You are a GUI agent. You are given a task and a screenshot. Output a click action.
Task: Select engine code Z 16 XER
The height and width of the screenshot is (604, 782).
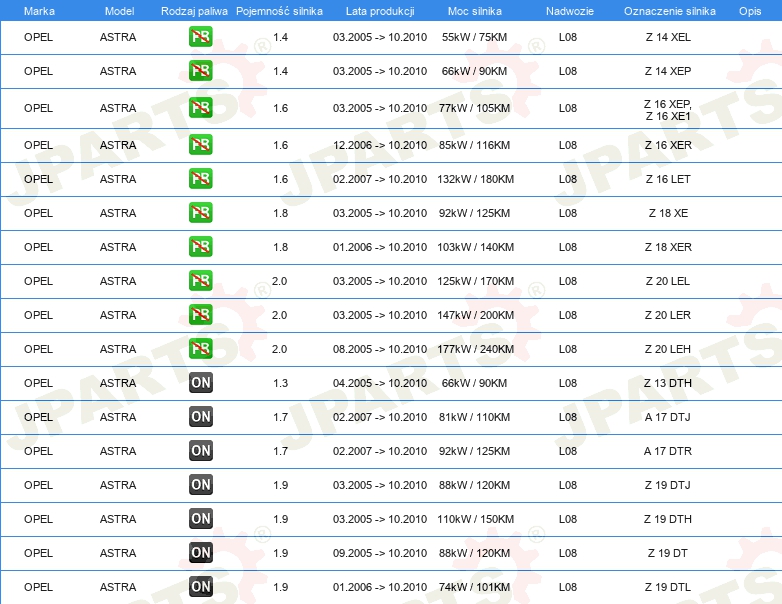click(668, 145)
